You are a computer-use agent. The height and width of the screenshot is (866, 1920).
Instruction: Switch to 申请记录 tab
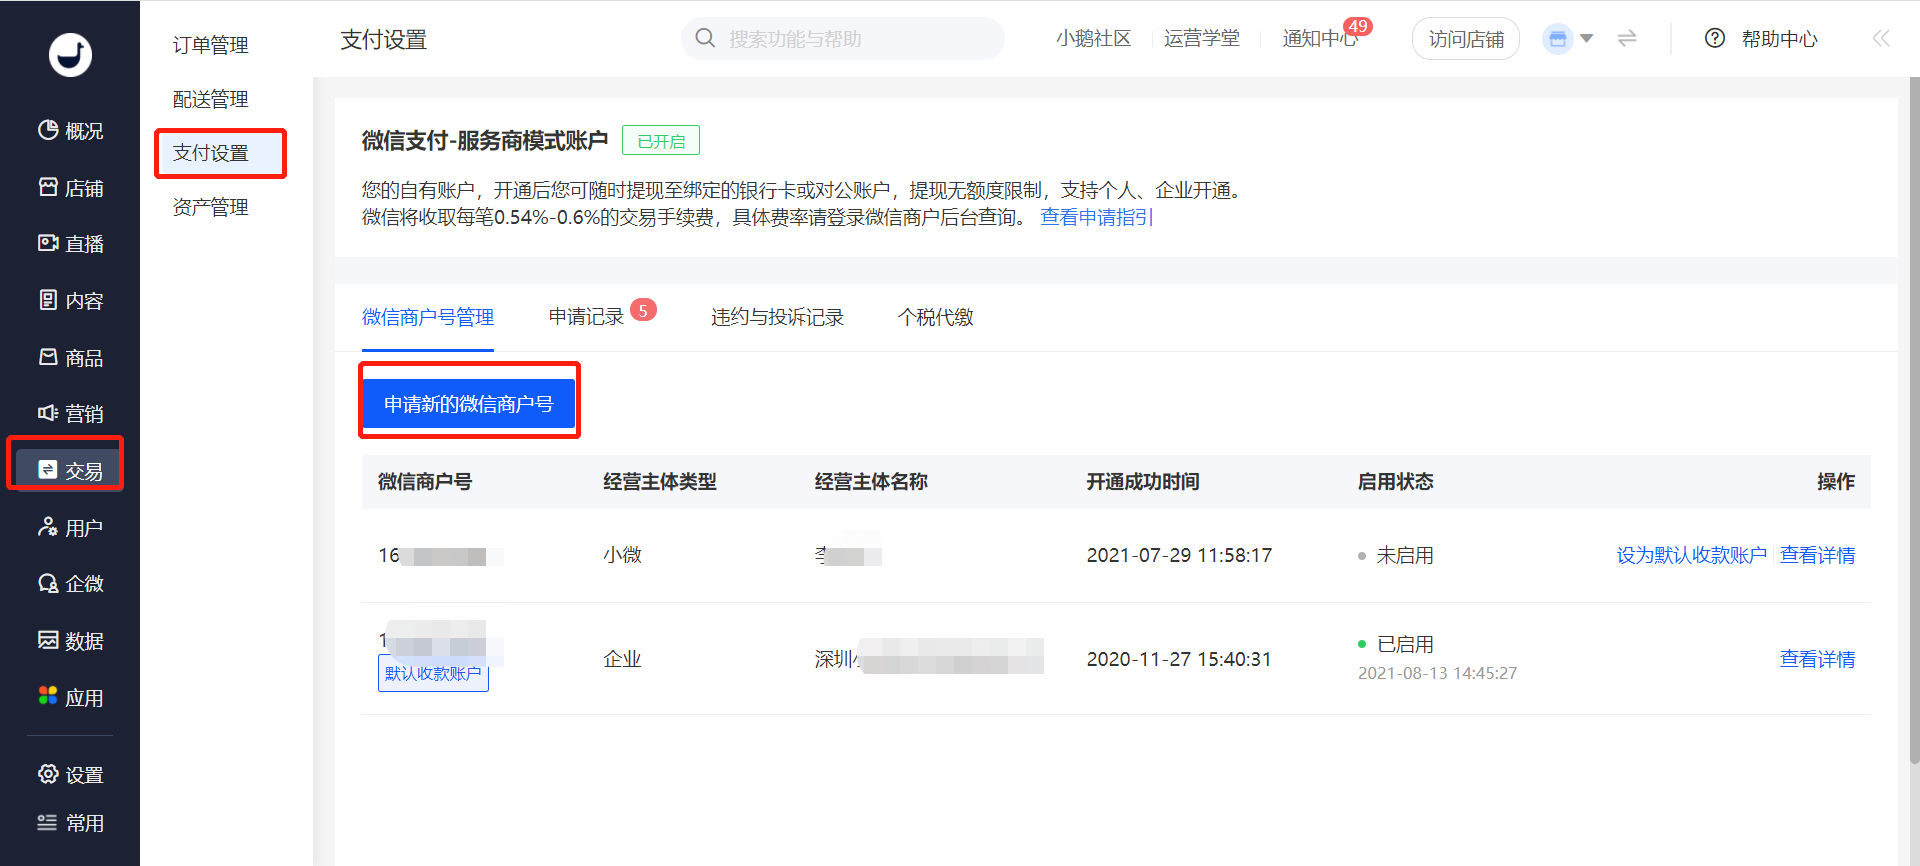[586, 317]
